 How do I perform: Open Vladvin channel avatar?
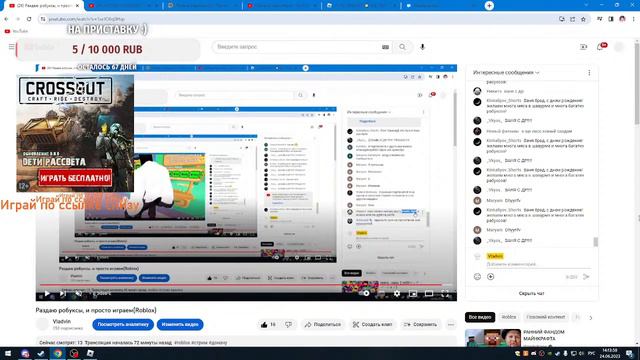[42, 324]
